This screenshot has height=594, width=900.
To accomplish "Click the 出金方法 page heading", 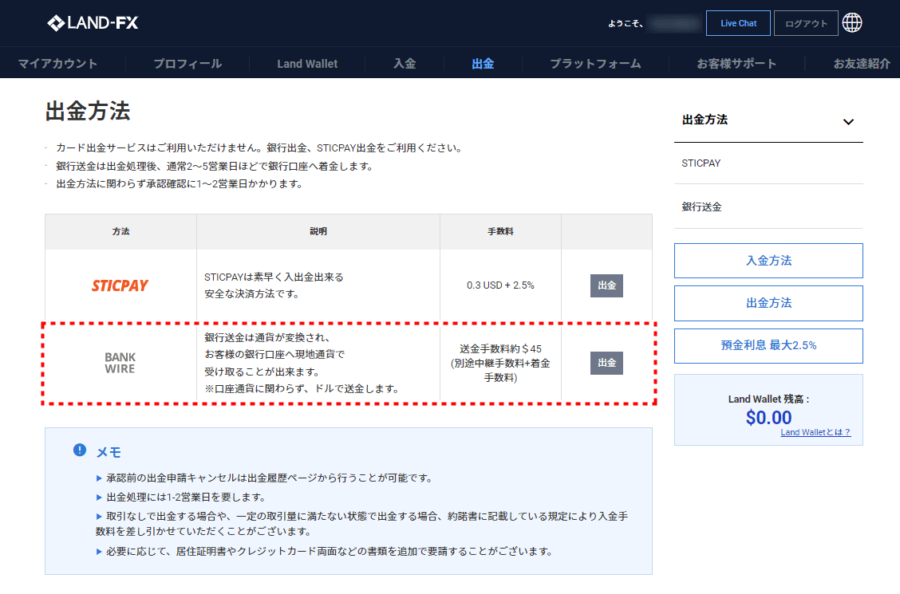I will 88,111.
